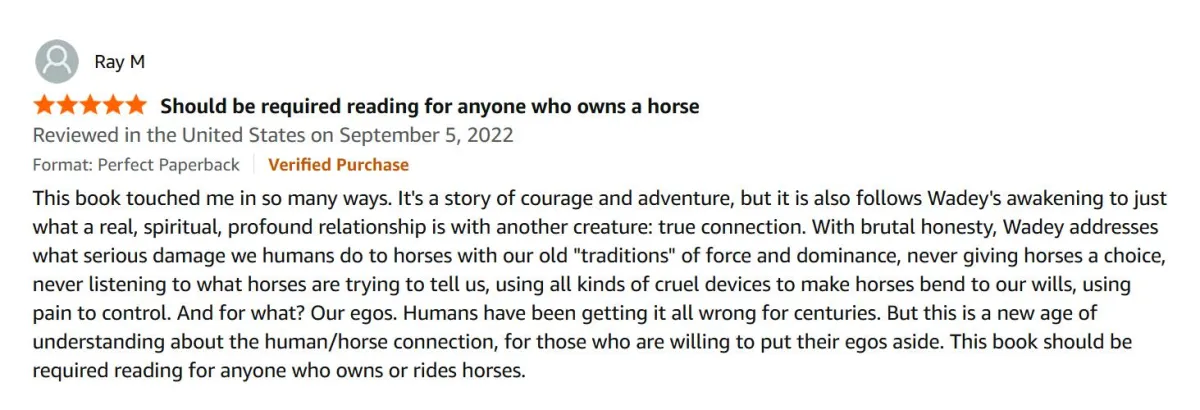Viewport: 1200px width, 410px height.
Task: Click the first orange rating star
Action: (x=45, y=106)
